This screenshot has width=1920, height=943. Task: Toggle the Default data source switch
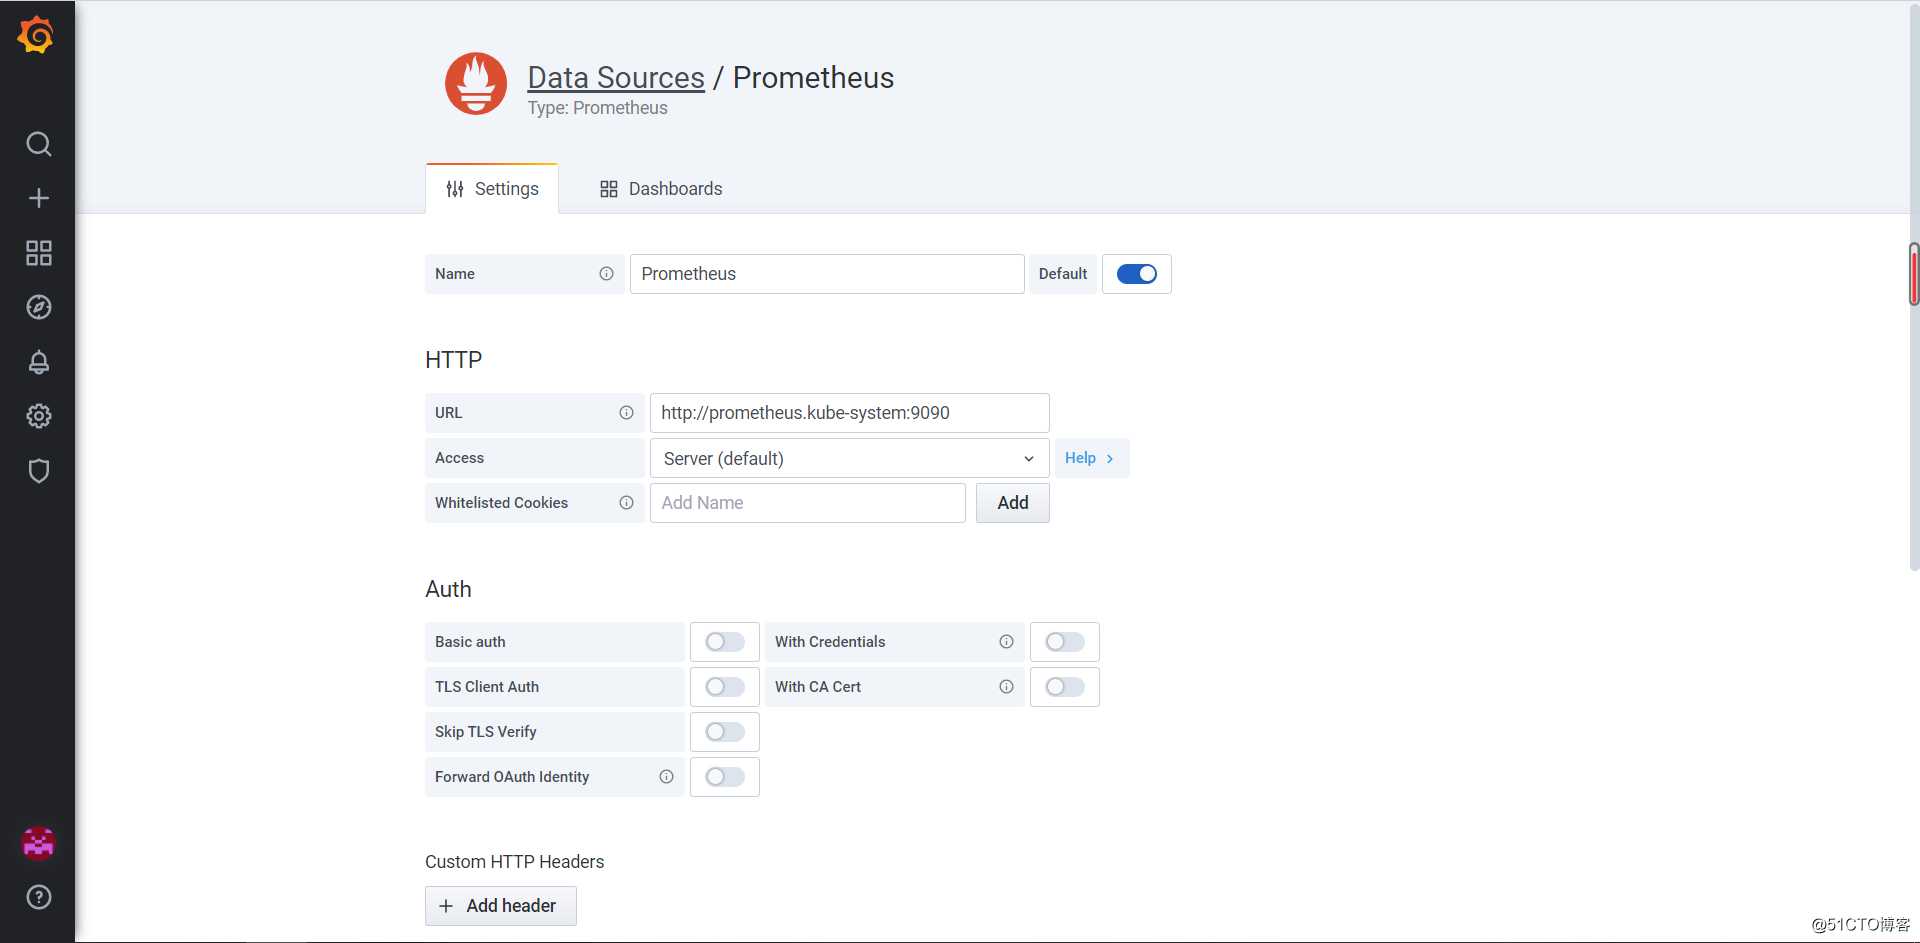click(x=1137, y=274)
